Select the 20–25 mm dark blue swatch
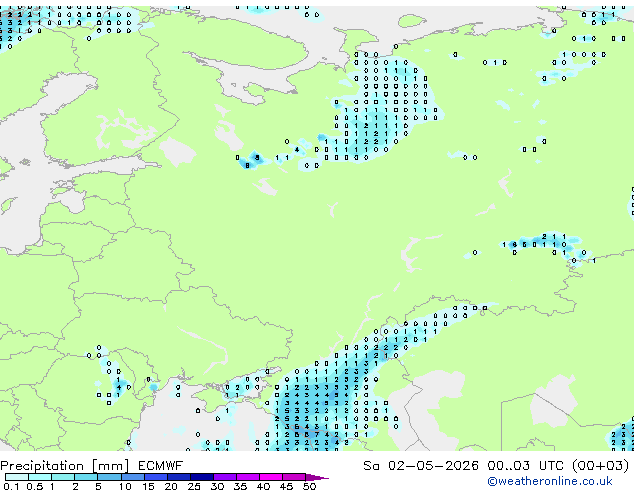634x490 pixels. 178,477
